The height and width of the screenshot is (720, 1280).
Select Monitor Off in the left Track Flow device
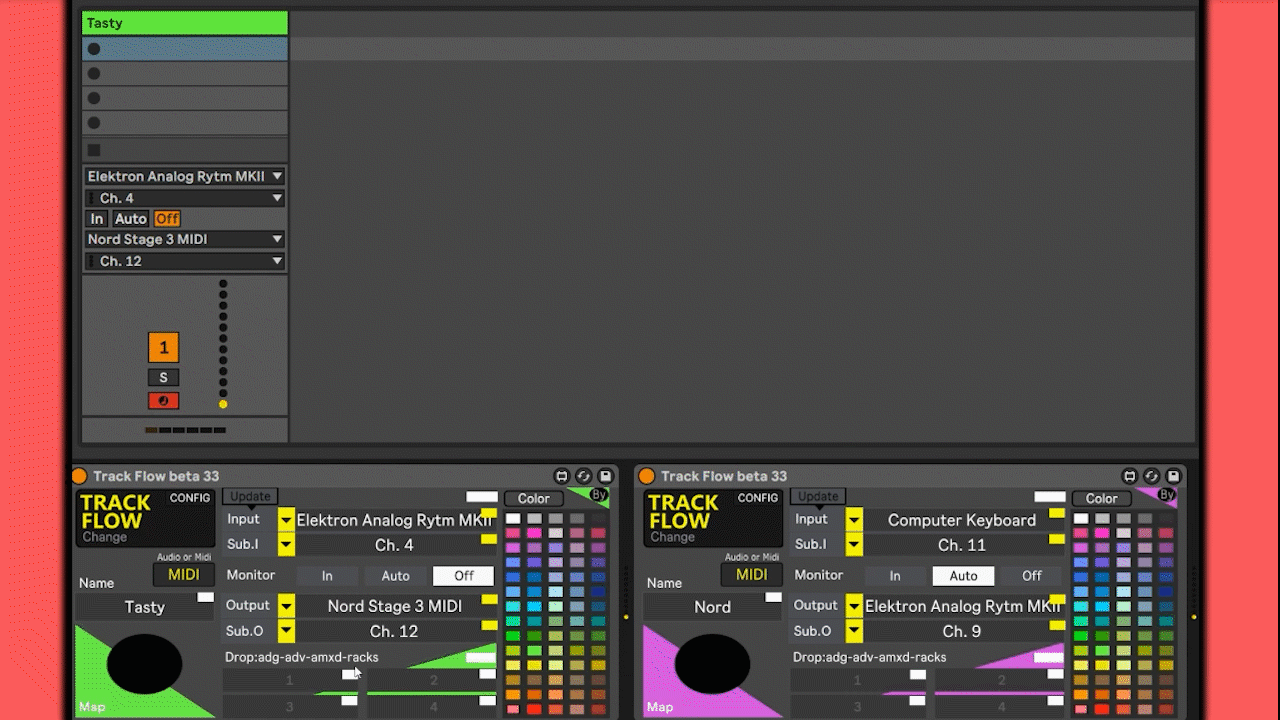tap(464, 576)
